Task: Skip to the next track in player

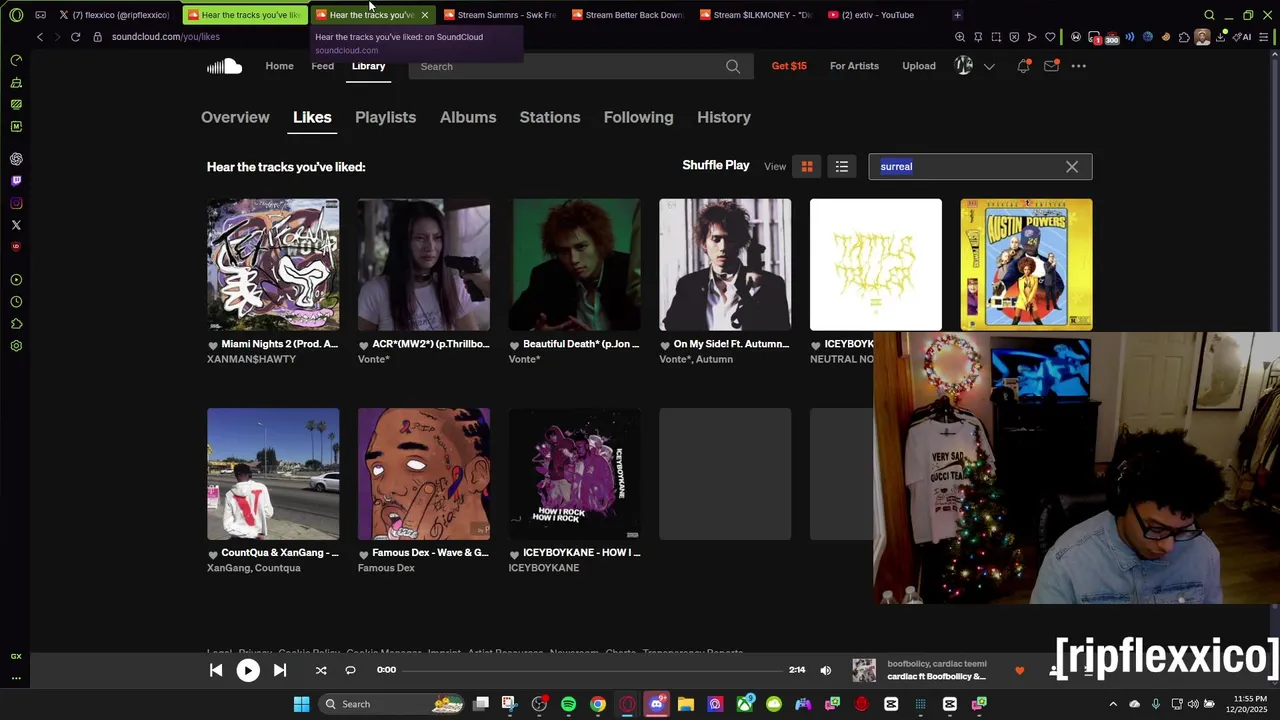Action: (x=280, y=671)
